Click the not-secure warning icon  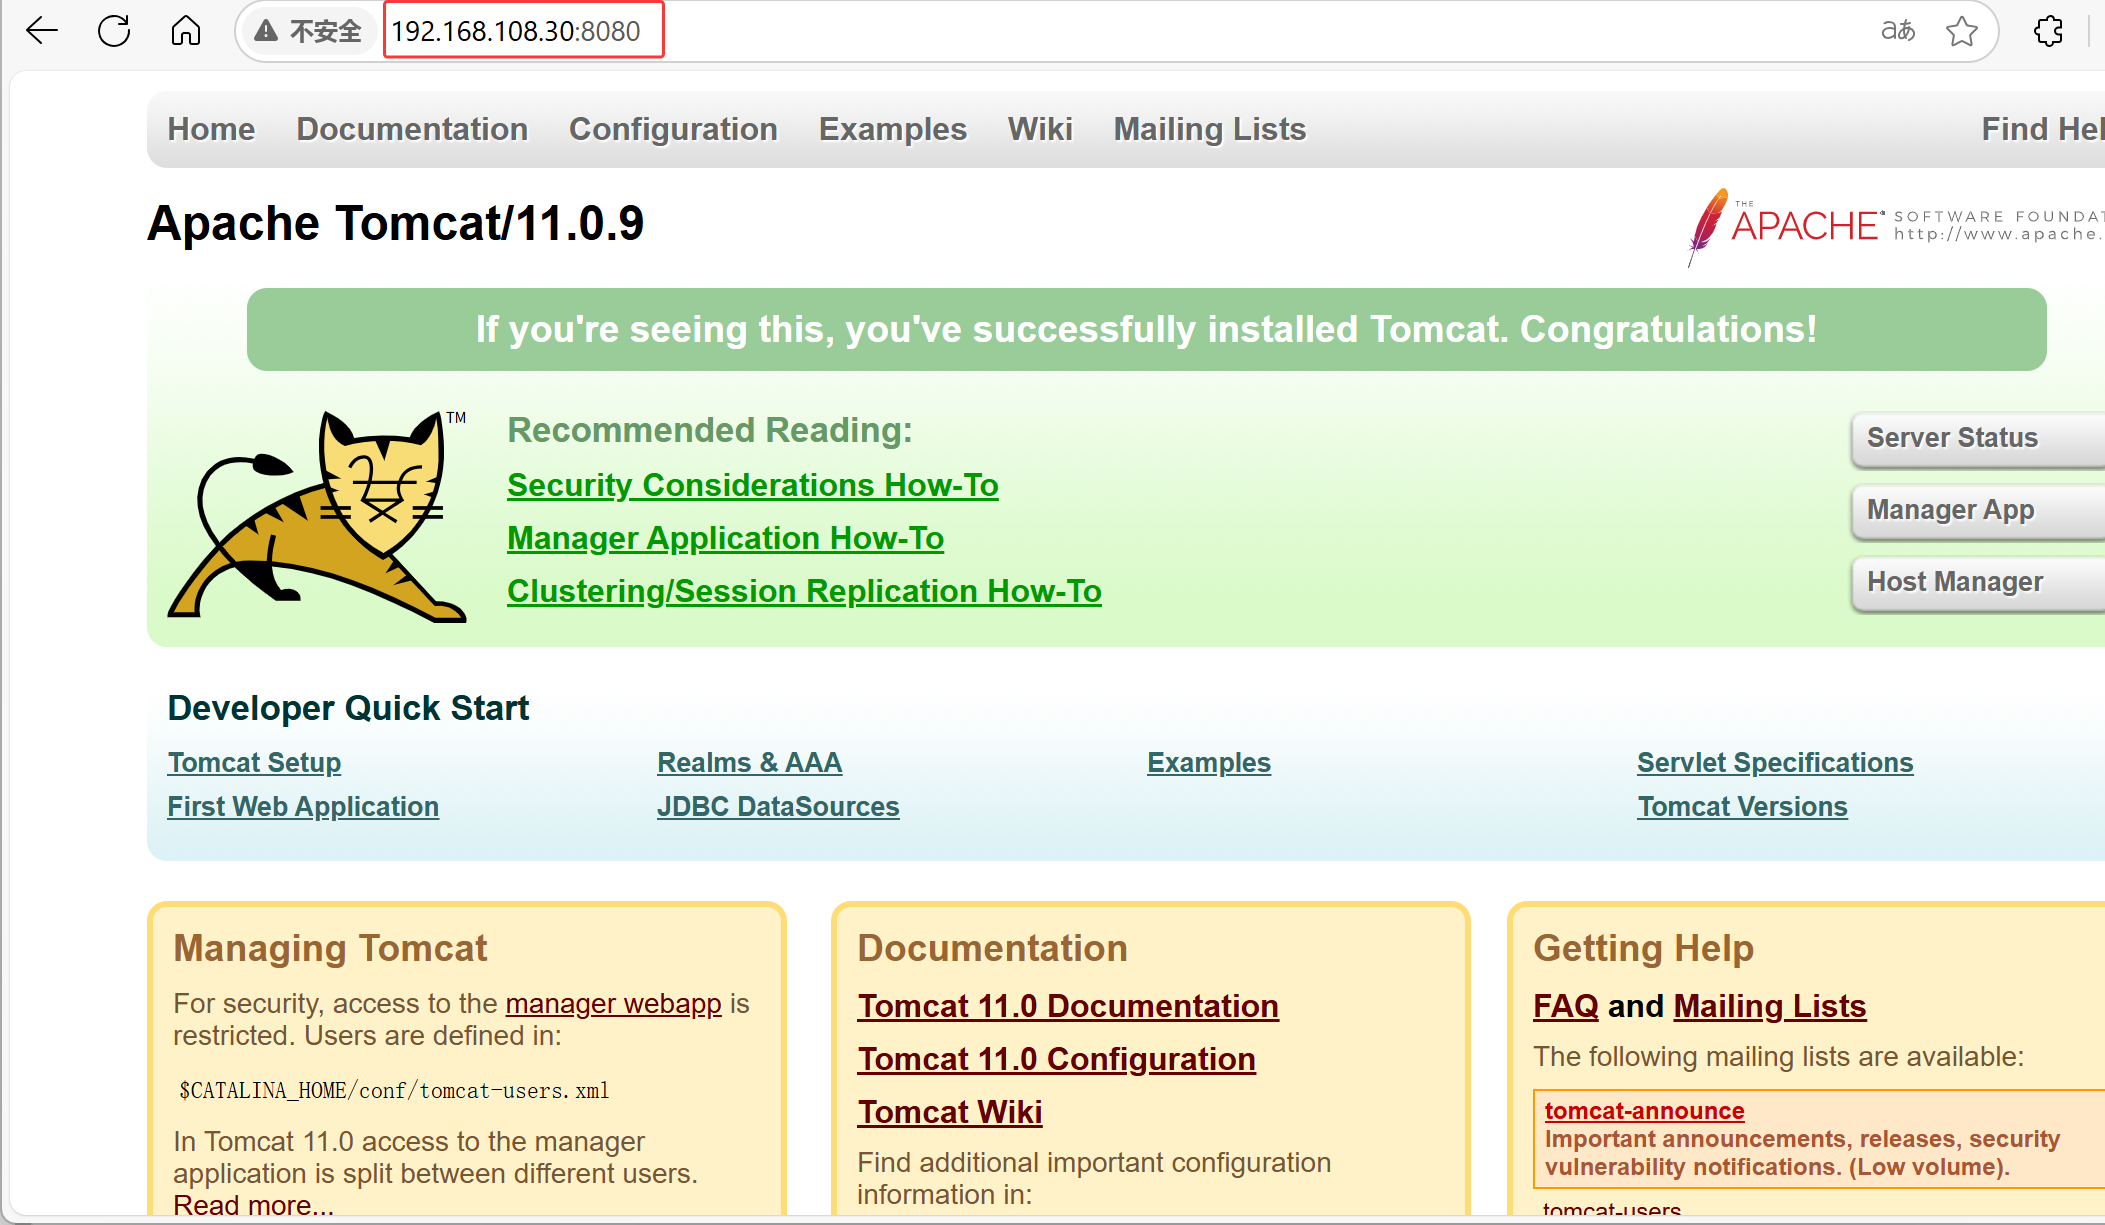point(266,31)
